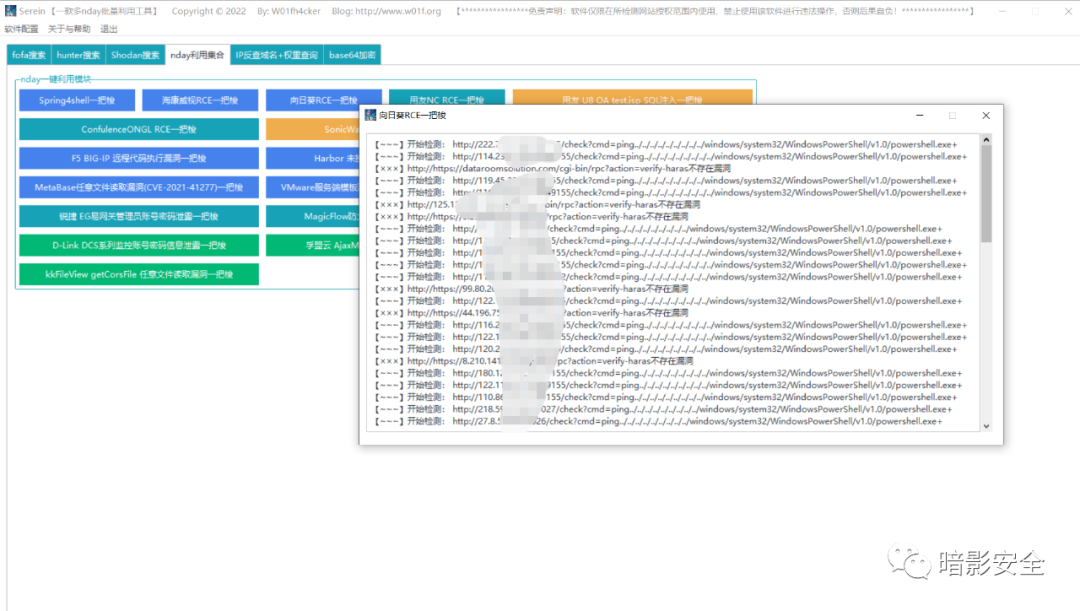Click kkFileView getCorsFile 任意文件读取漏洞 button
1080x611 pixels.
point(139,273)
